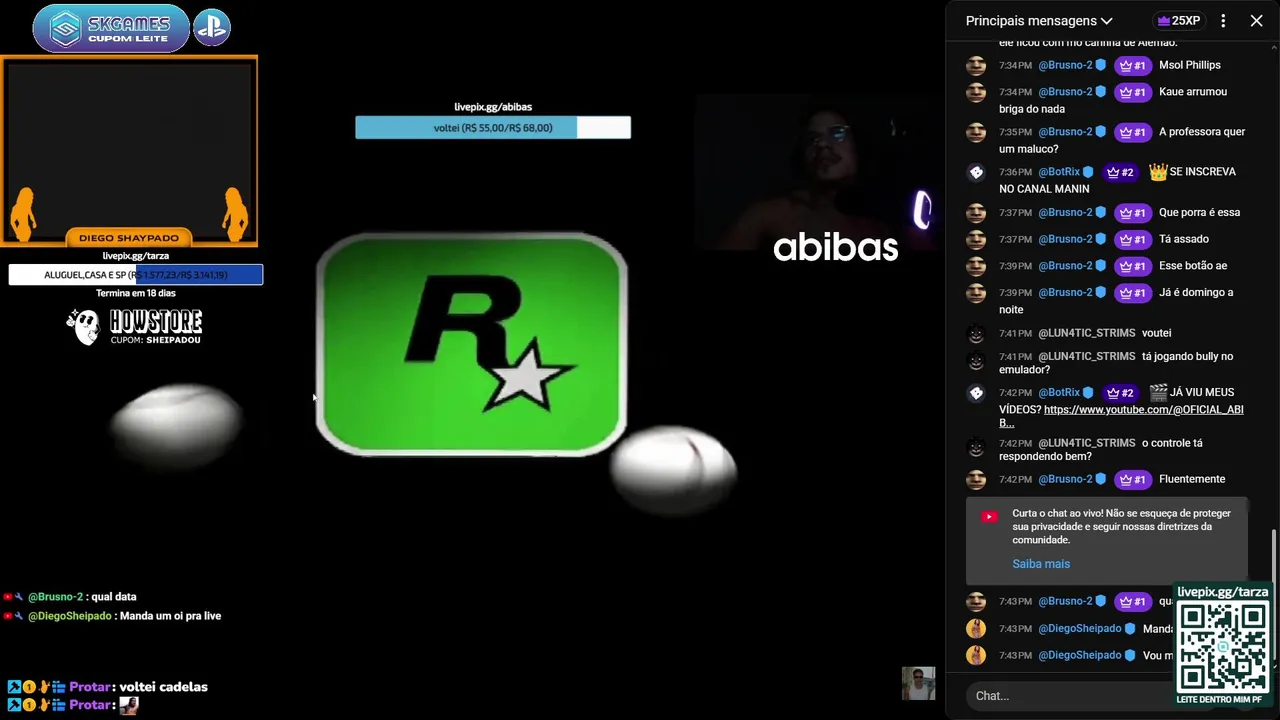Click the @BotRix username on 'SE INSCREVA' message
The image size is (1280, 720).
[x=1059, y=172]
